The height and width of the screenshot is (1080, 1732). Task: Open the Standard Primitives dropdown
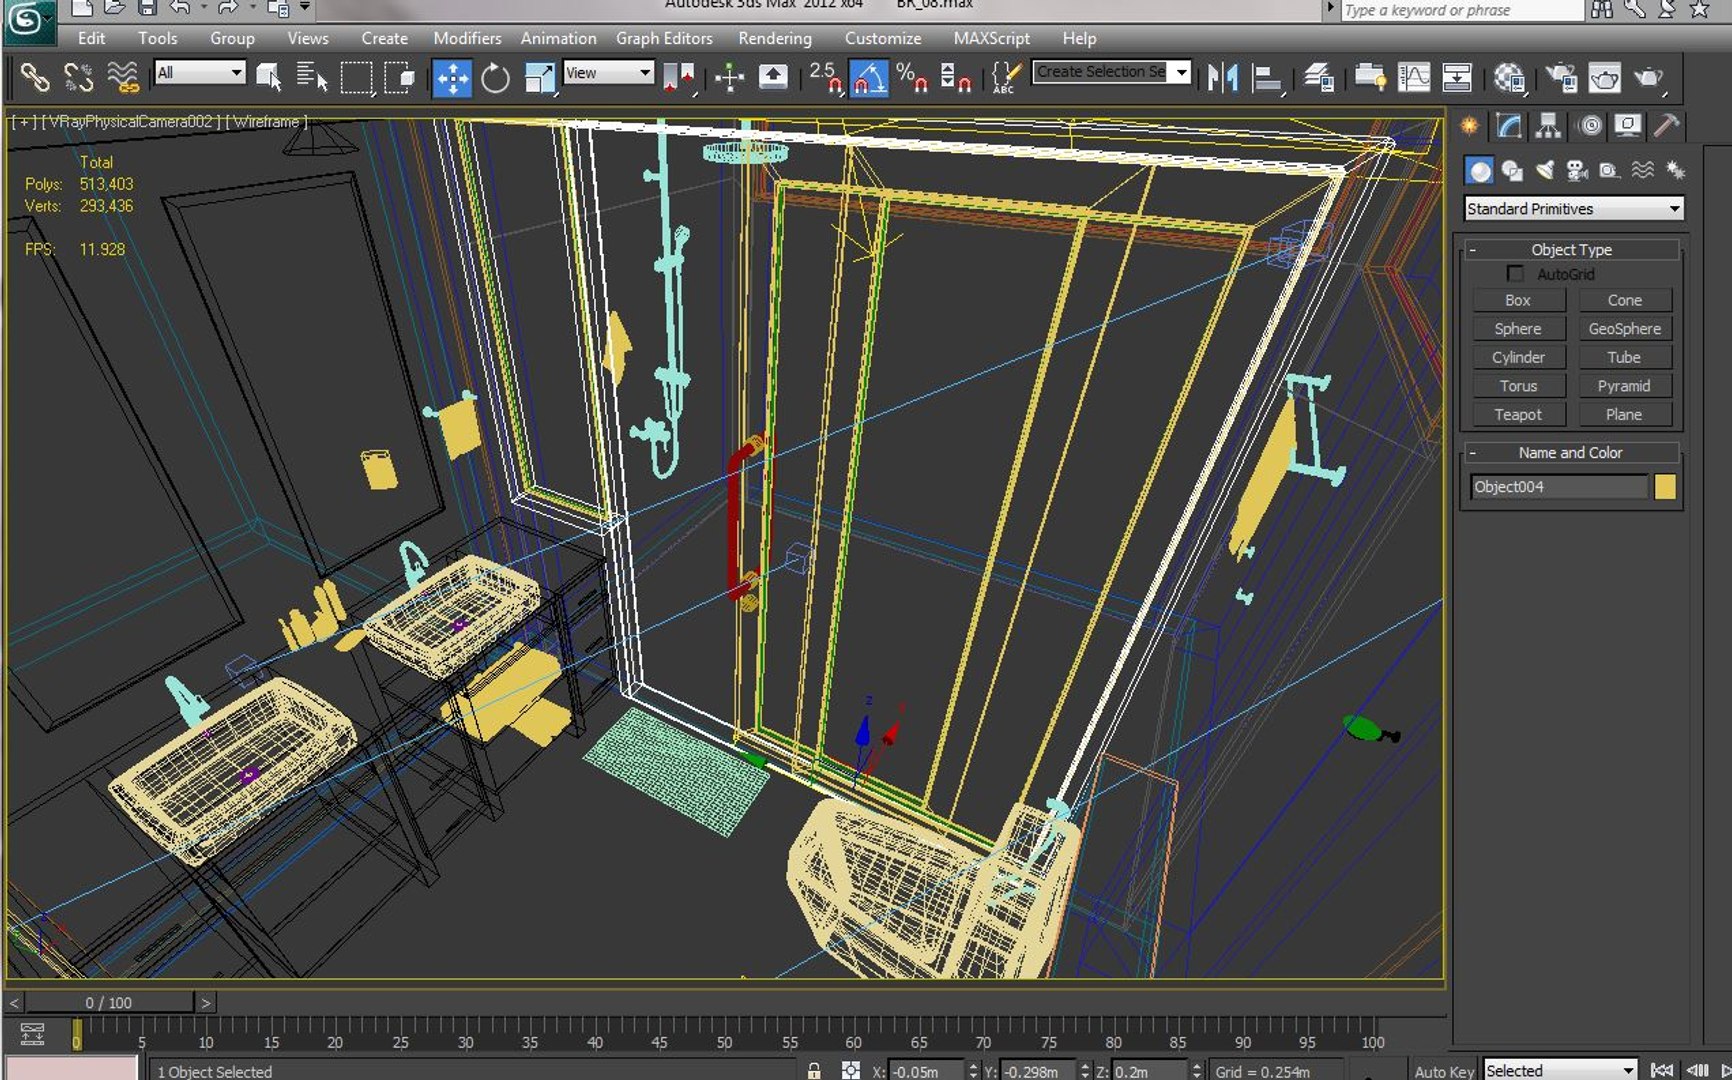pyautogui.click(x=1573, y=208)
